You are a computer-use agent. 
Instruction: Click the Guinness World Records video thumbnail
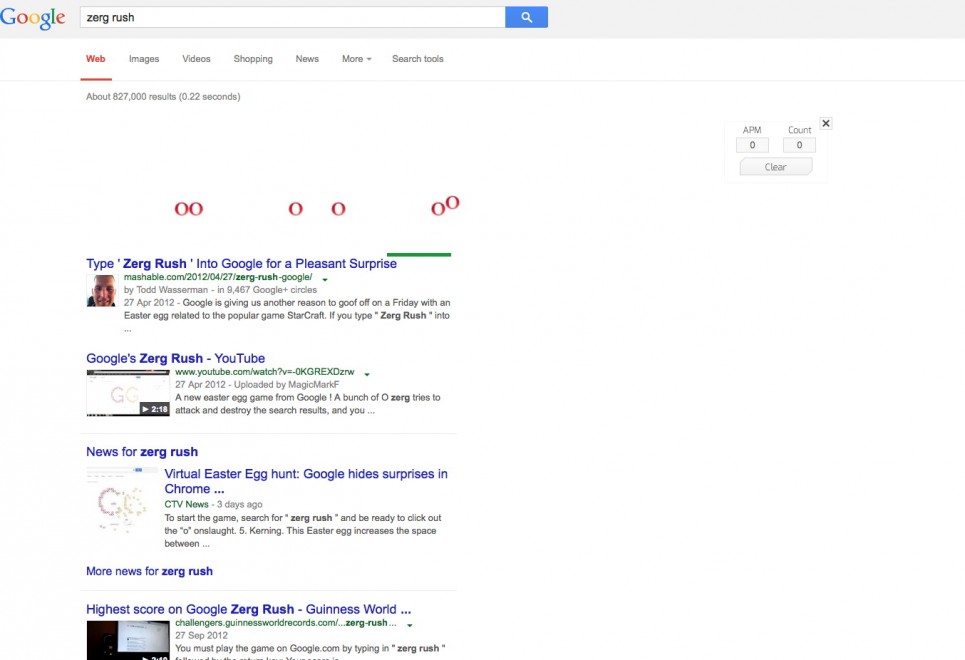point(128,640)
